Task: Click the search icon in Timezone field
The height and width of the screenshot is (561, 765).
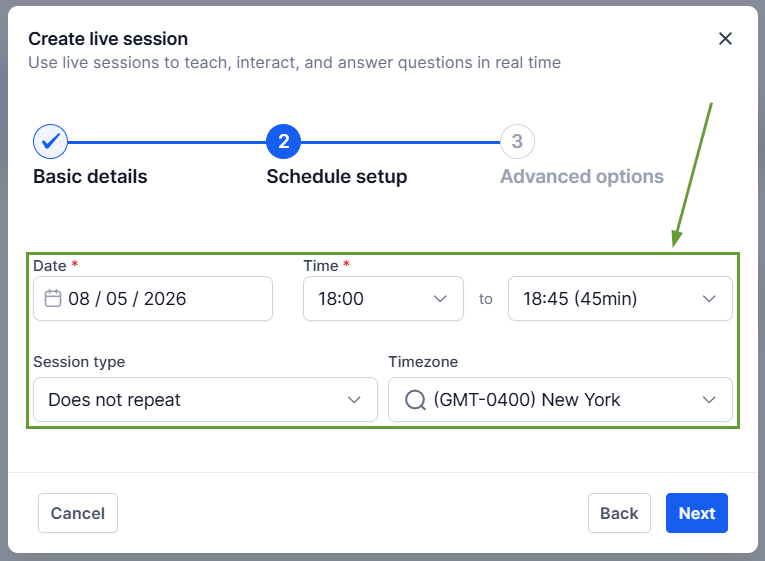Action: tap(414, 400)
